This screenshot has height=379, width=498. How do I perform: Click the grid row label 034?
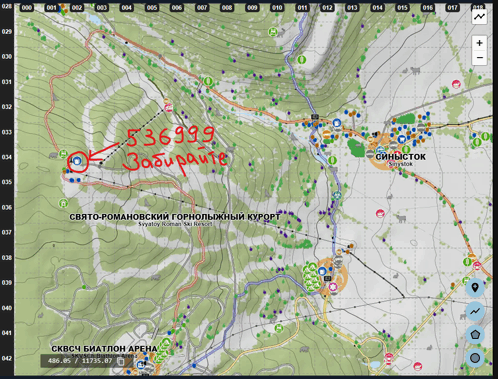7,157
